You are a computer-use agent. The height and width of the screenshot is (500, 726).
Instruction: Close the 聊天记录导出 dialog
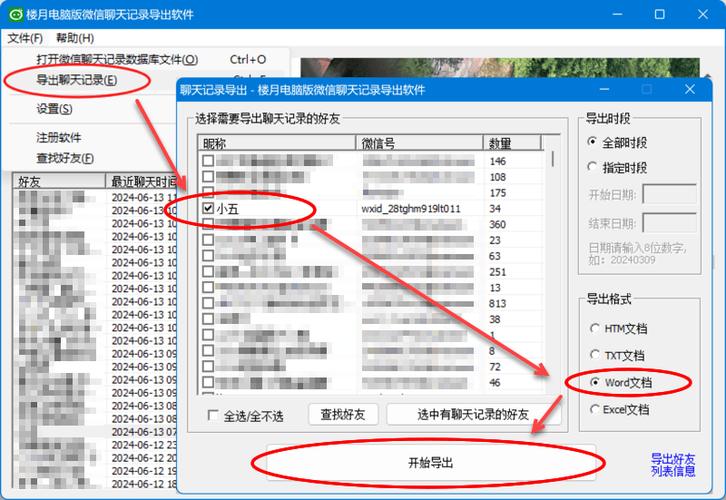tap(689, 89)
